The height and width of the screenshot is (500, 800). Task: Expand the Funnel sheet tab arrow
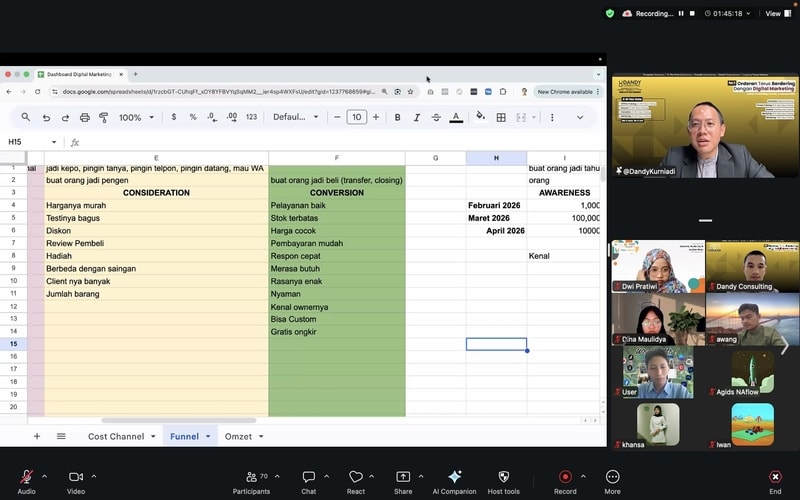tap(208, 436)
